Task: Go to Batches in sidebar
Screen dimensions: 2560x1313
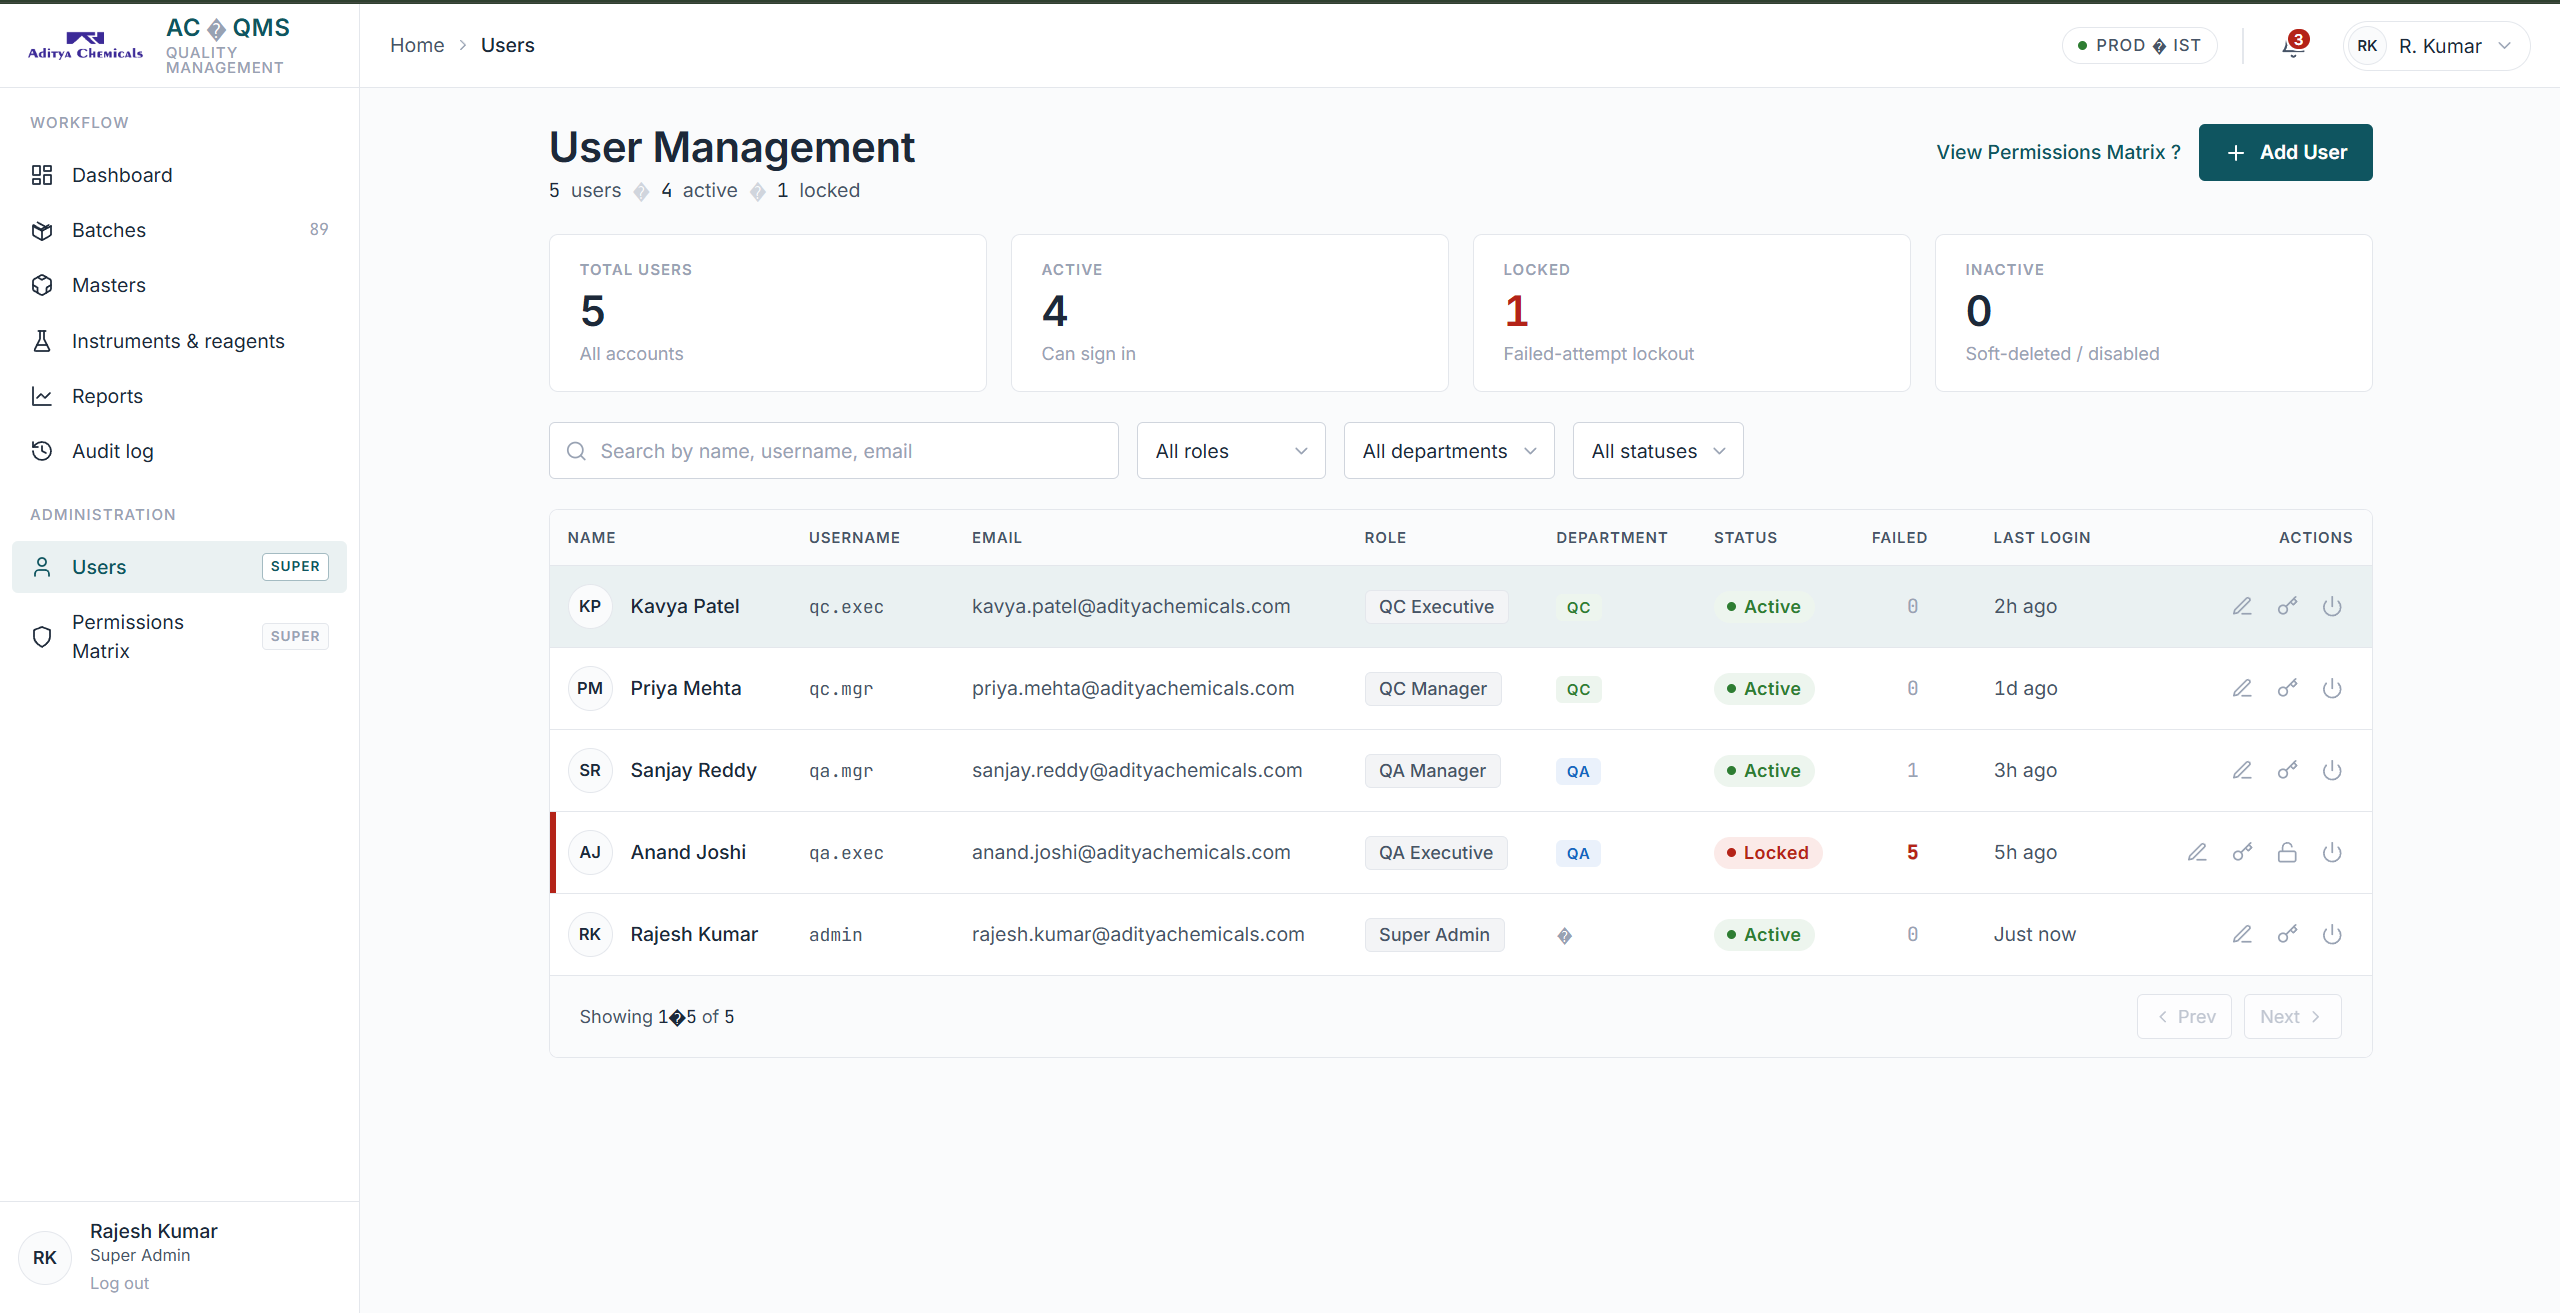Action: [180, 230]
